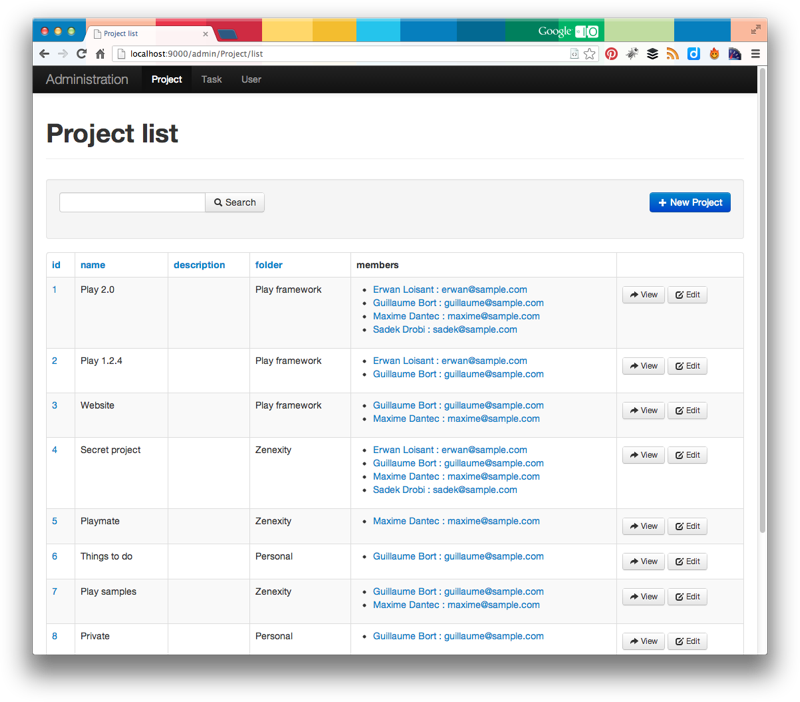Click the Administration brand link
This screenshot has height=702, width=800.
click(x=87, y=79)
